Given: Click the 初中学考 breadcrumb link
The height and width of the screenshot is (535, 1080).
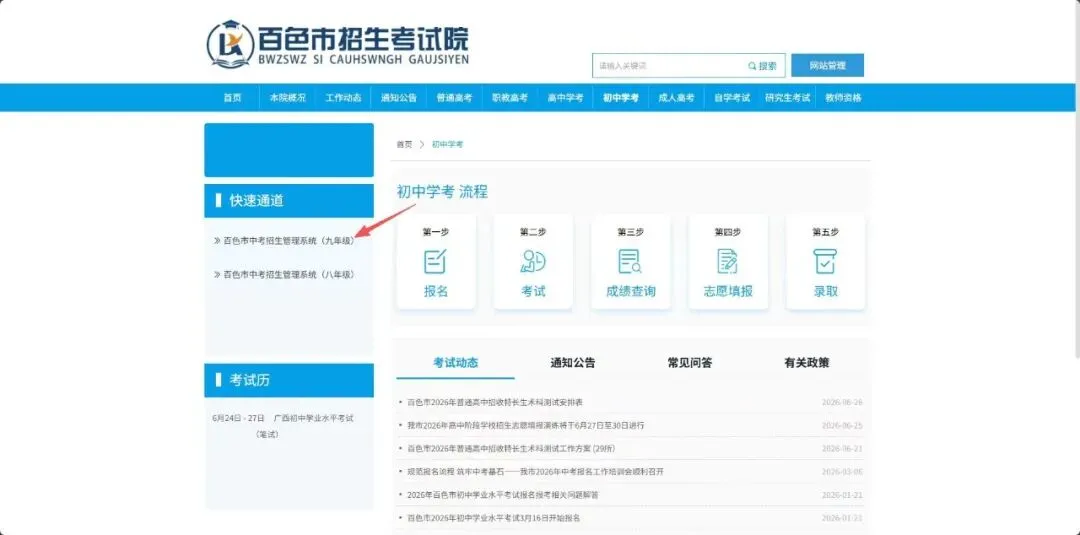Looking at the screenshot, I should 448,145.
